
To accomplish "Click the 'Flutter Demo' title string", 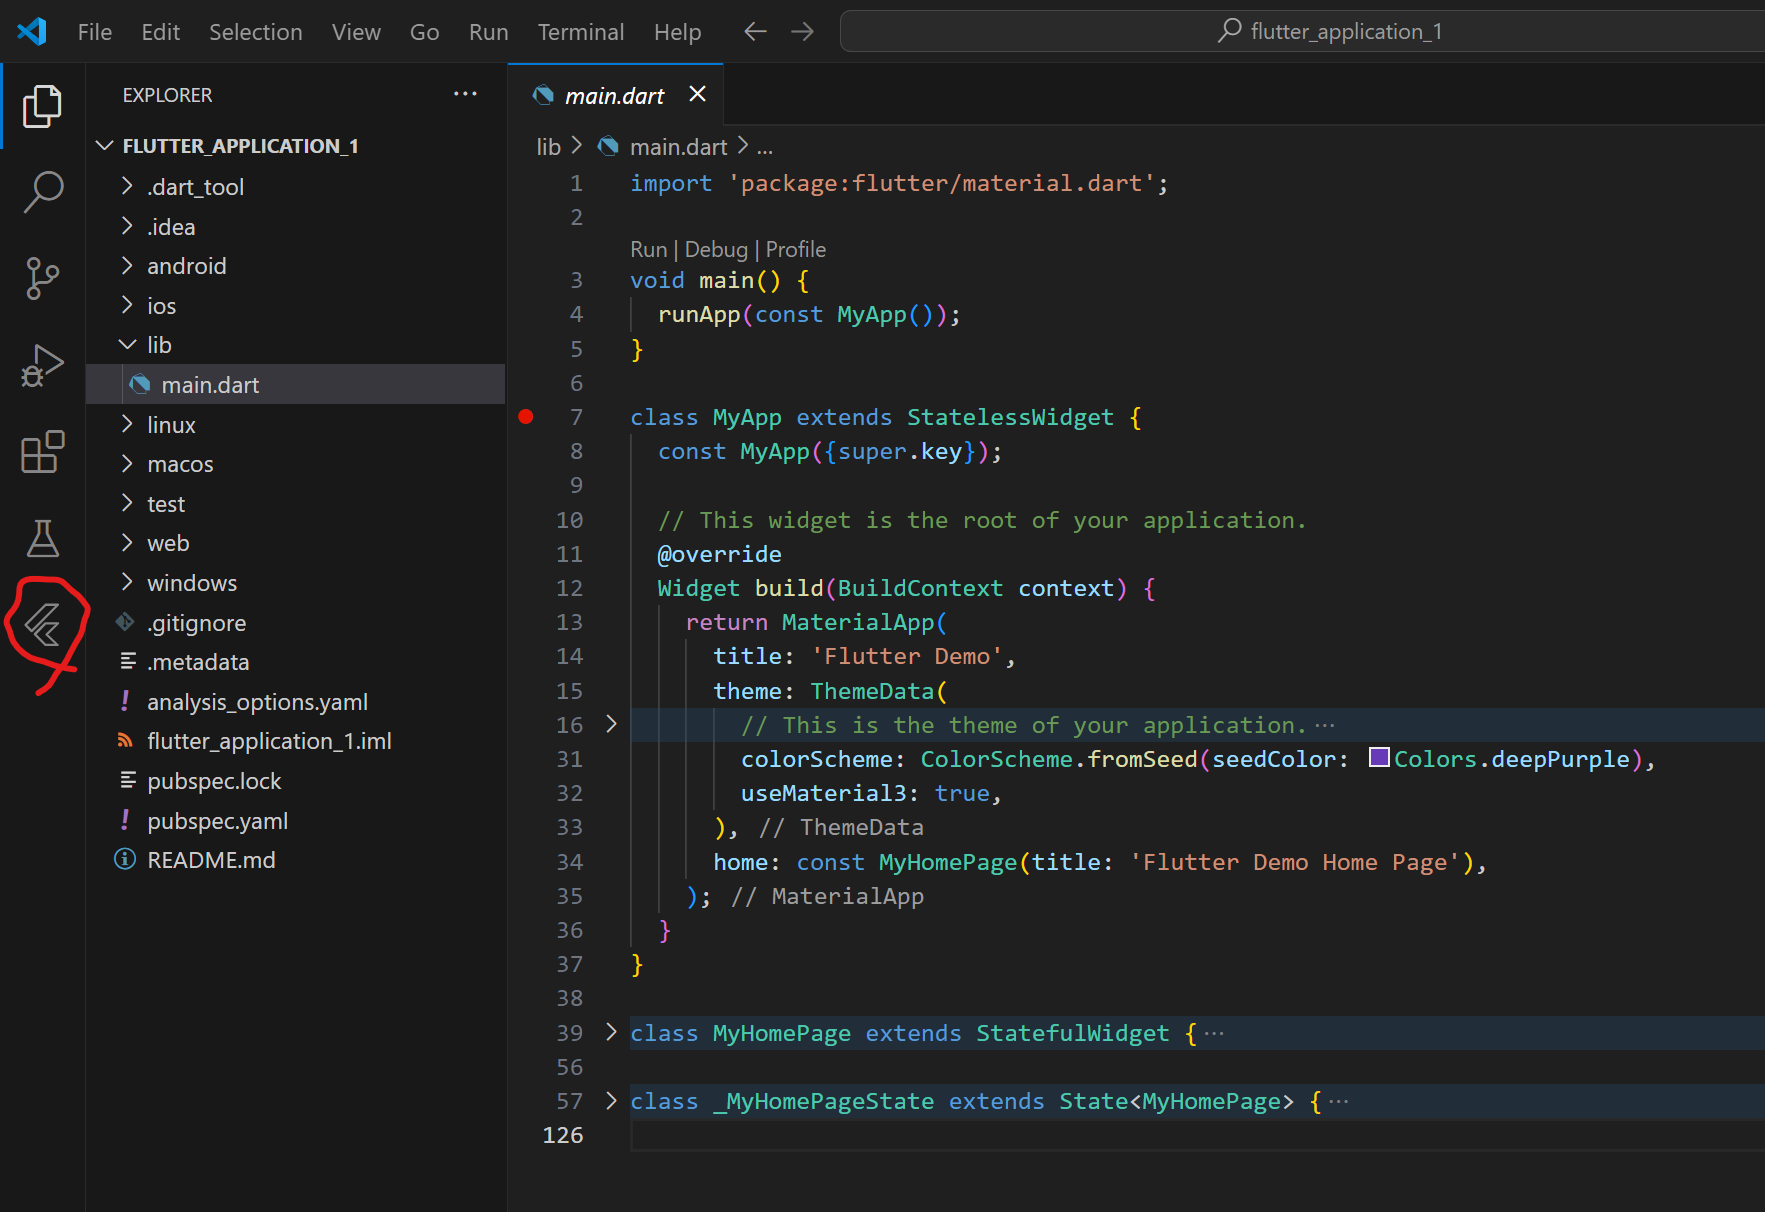I will coord(908,656).
